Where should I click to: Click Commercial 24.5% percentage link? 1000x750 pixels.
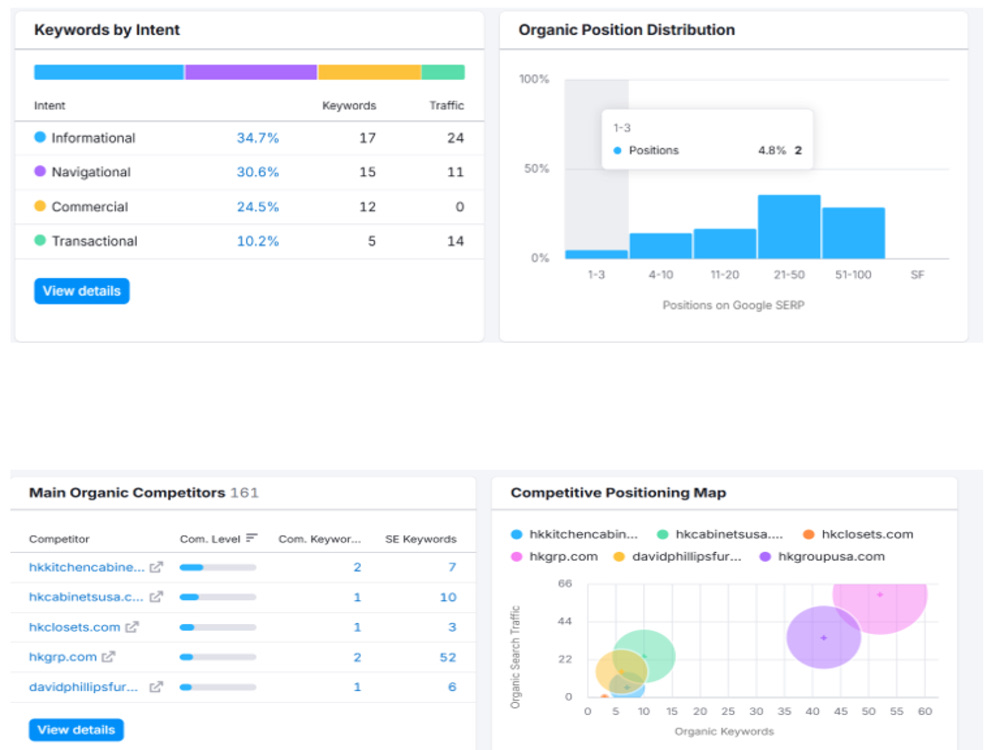click(258, 207)
